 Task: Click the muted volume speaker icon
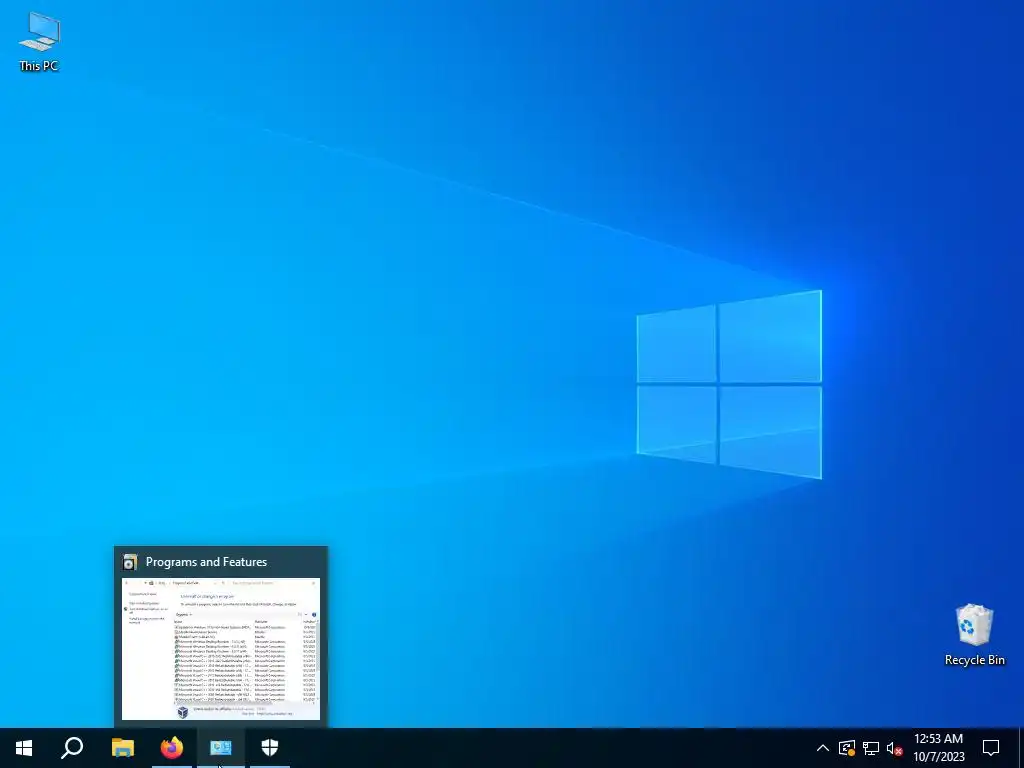[x=895, y=748]
